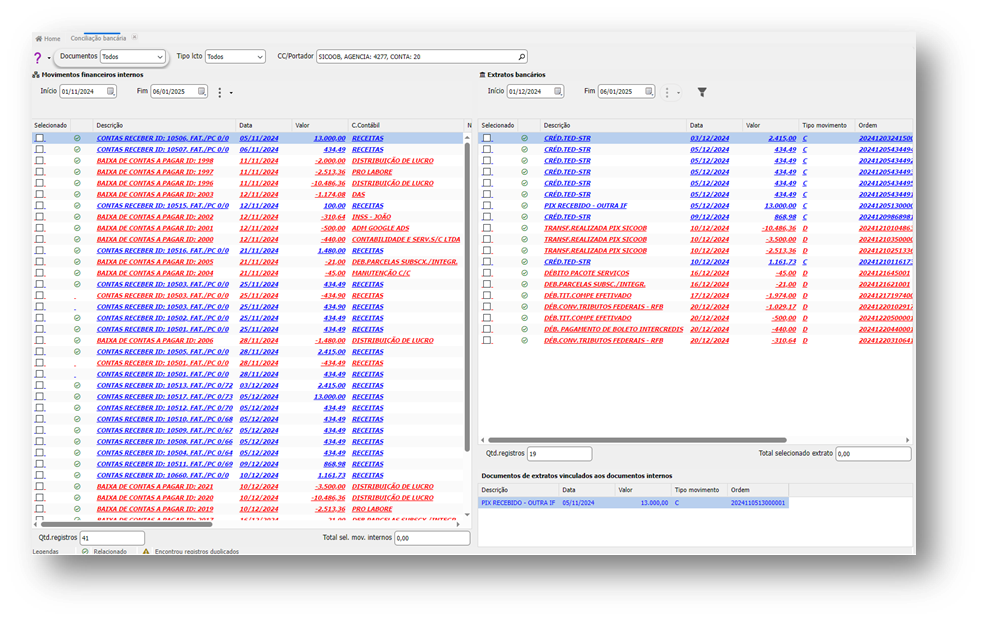This screenshot has width=981, height=620.
Task: Open link DÉB.PARCELAS SUBSC./INTEGR. in statements
Action: pyautogui.click(x=594, y=285)
